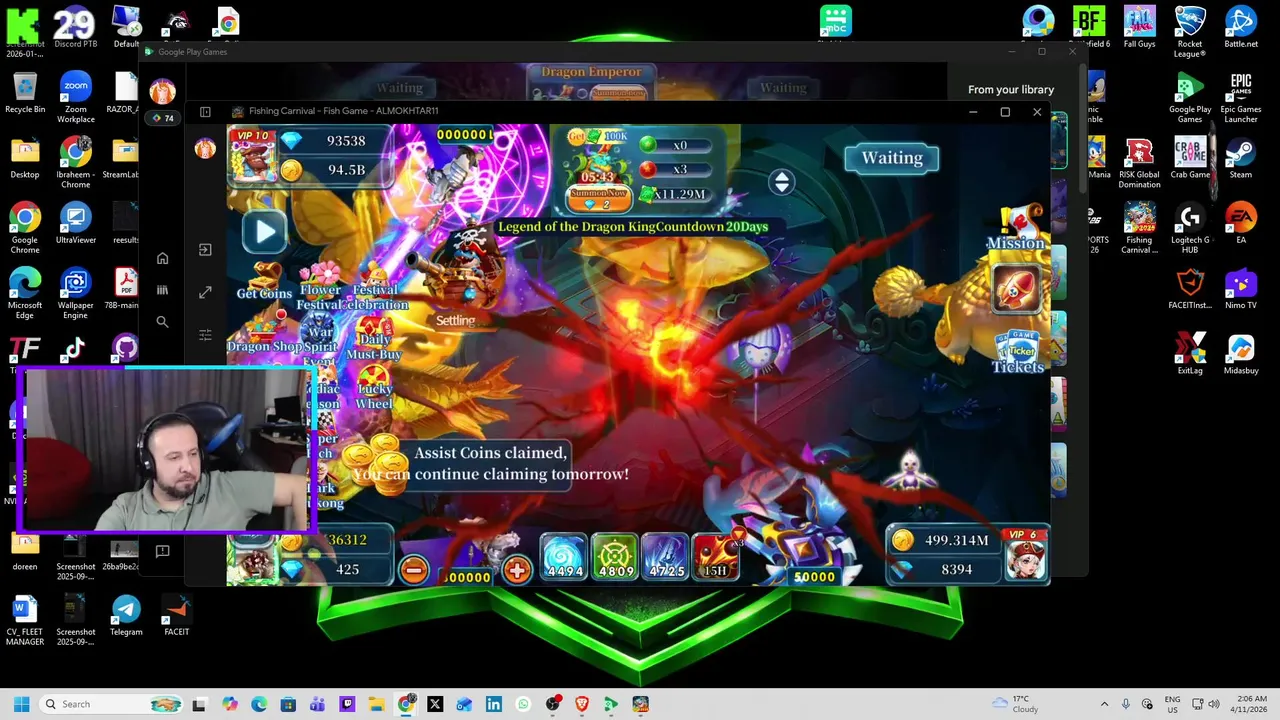Viewport: 1280px width, 720px height.
Task: Click the Waiting seat label top right
Action: 892,158
